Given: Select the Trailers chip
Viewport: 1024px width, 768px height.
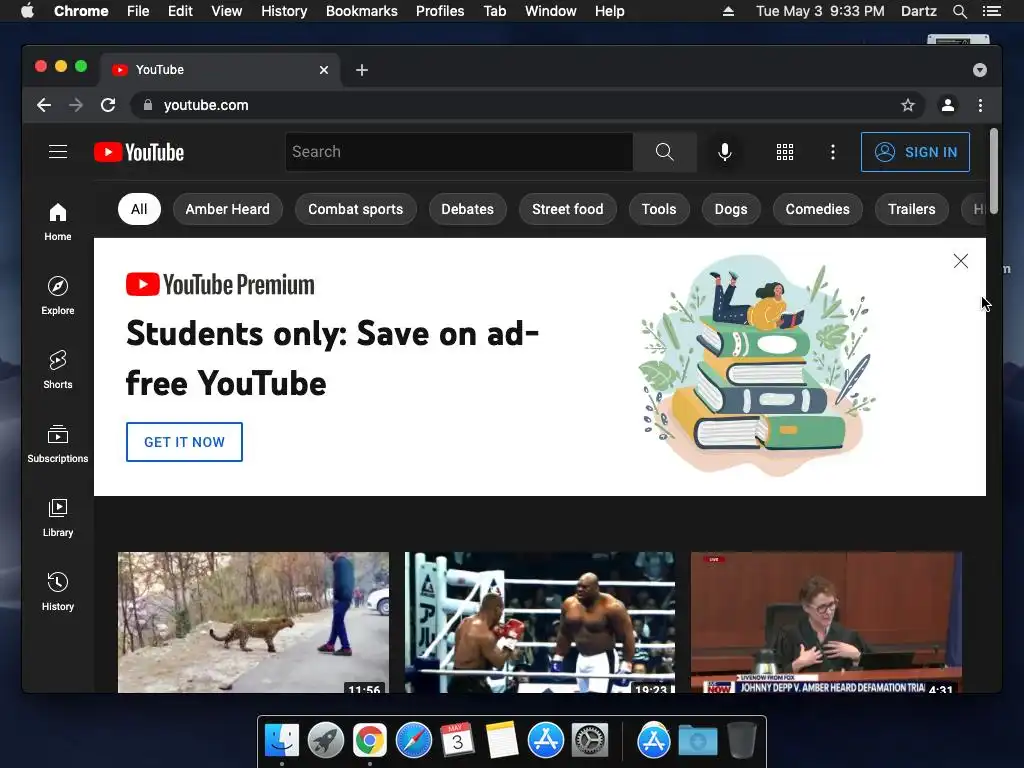Looking at the screenshot, I should point(911,209).
